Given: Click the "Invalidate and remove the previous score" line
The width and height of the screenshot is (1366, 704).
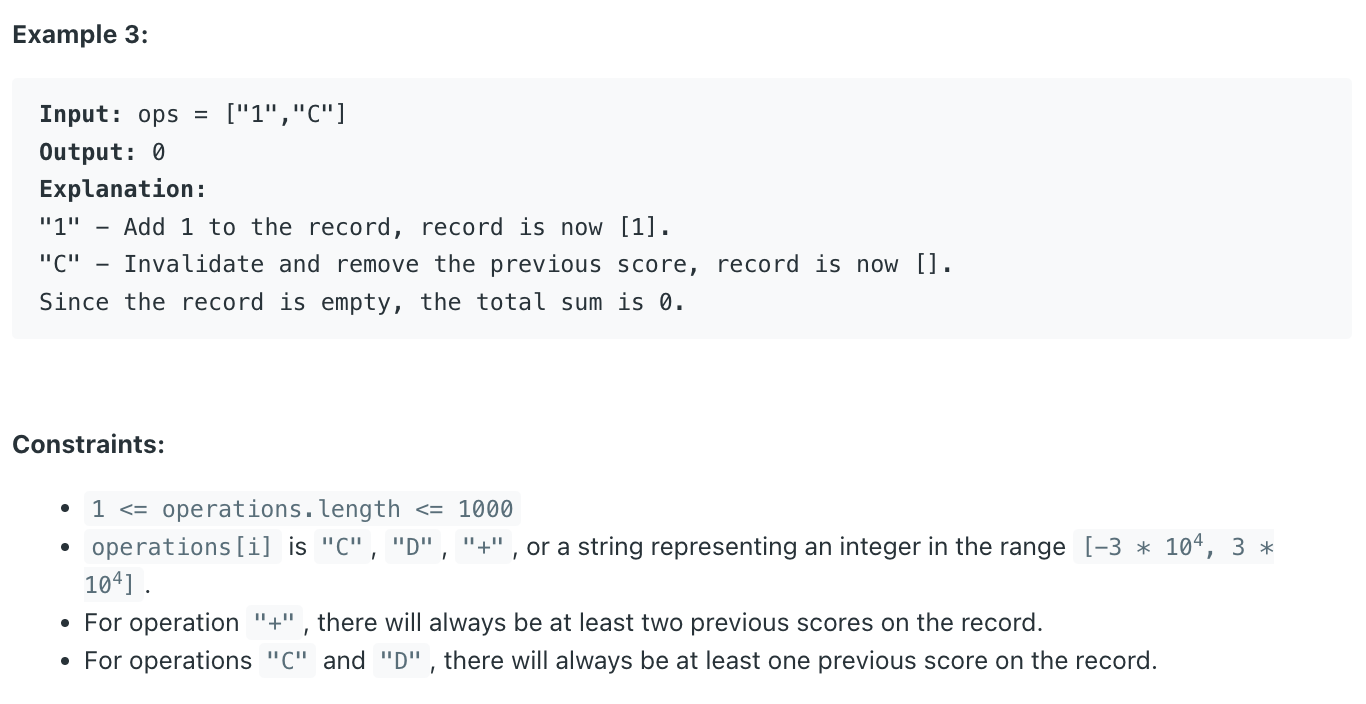Looking at the screenshot, I should pyautogui.click(x=496, y=264).
